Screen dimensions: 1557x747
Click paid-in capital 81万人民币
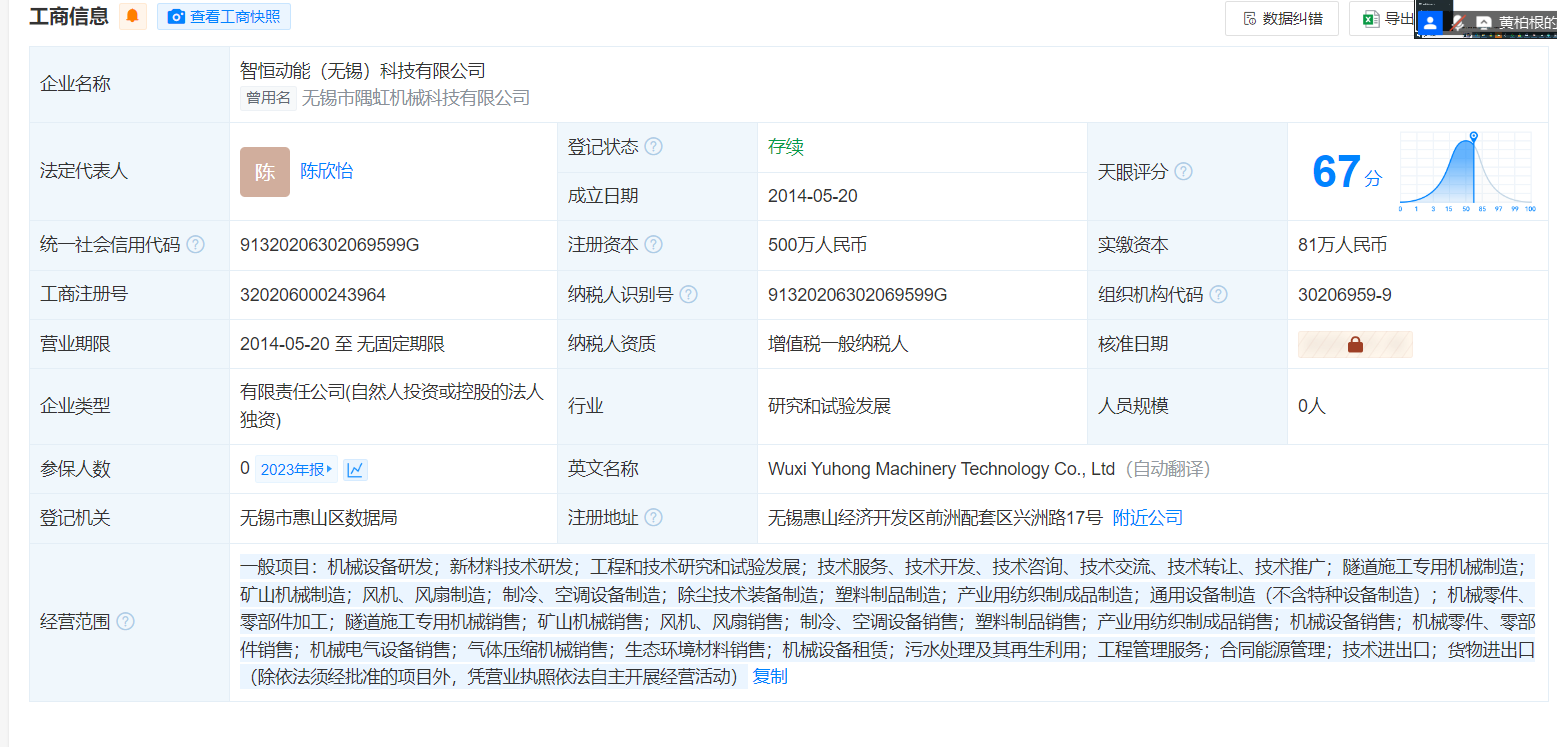click(1342, 245)
